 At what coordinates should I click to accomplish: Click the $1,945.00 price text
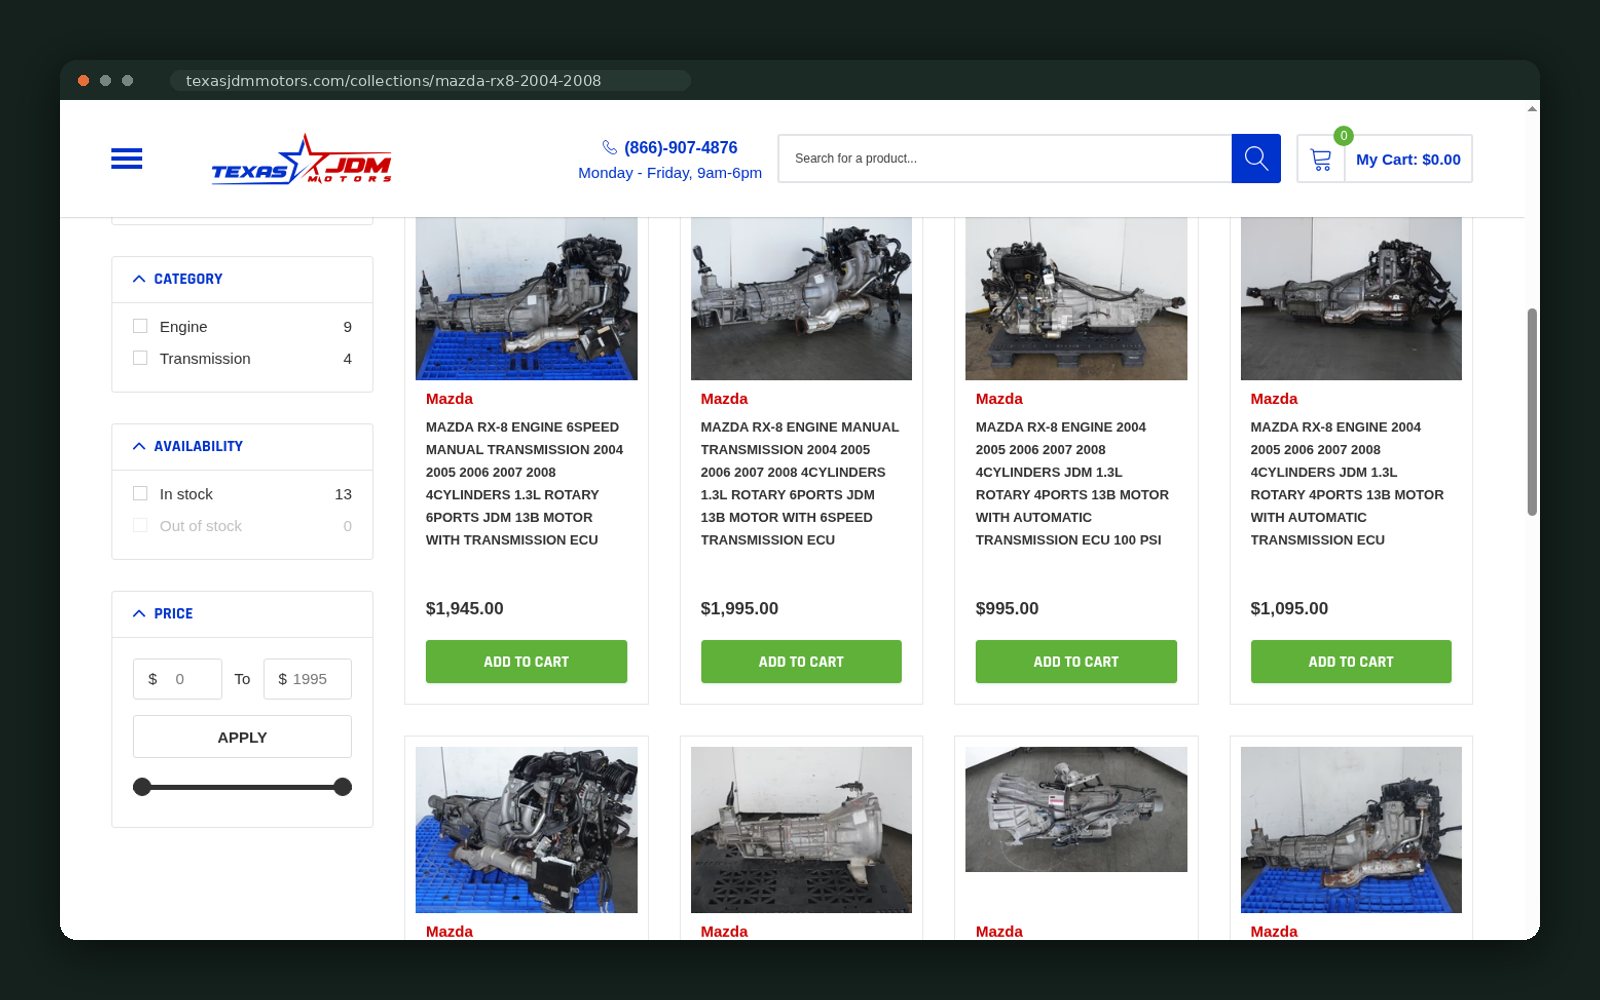tap(465, 608)
